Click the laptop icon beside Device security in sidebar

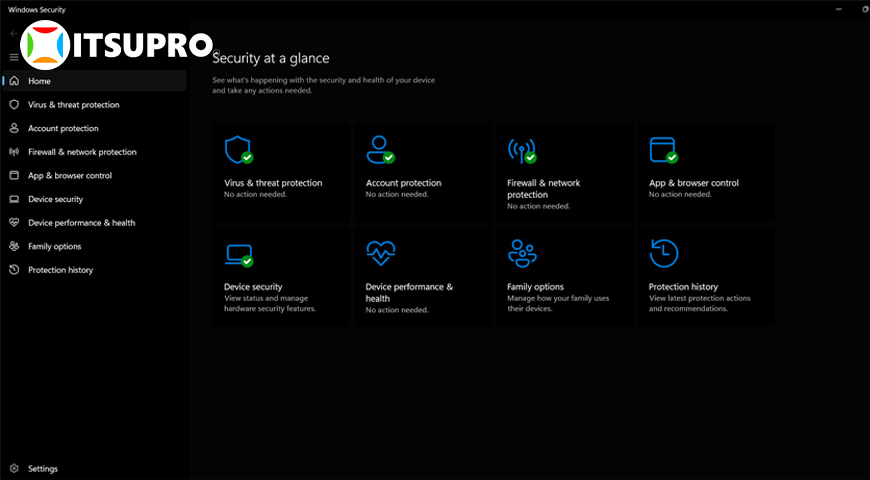[x=14, y=199]
